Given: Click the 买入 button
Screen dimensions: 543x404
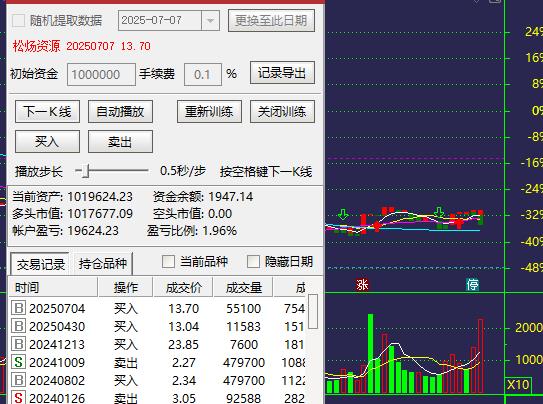Looking at the screenshot, I should point(47,142).
